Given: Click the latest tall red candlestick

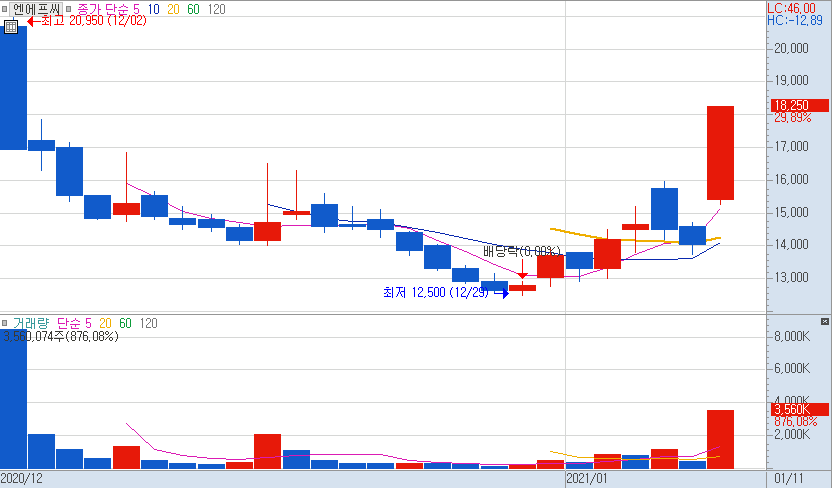Looking at the screenshot, I should [721, 153].
